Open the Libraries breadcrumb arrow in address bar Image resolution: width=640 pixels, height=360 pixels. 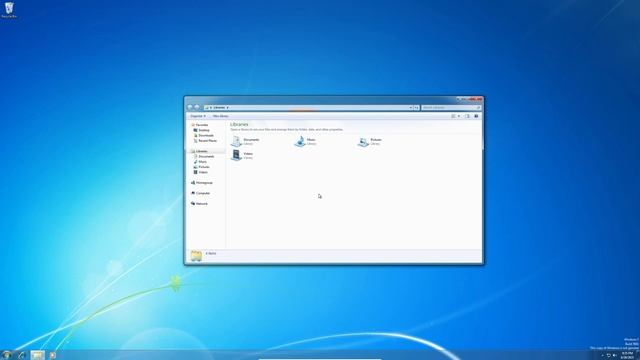[227, 107]
